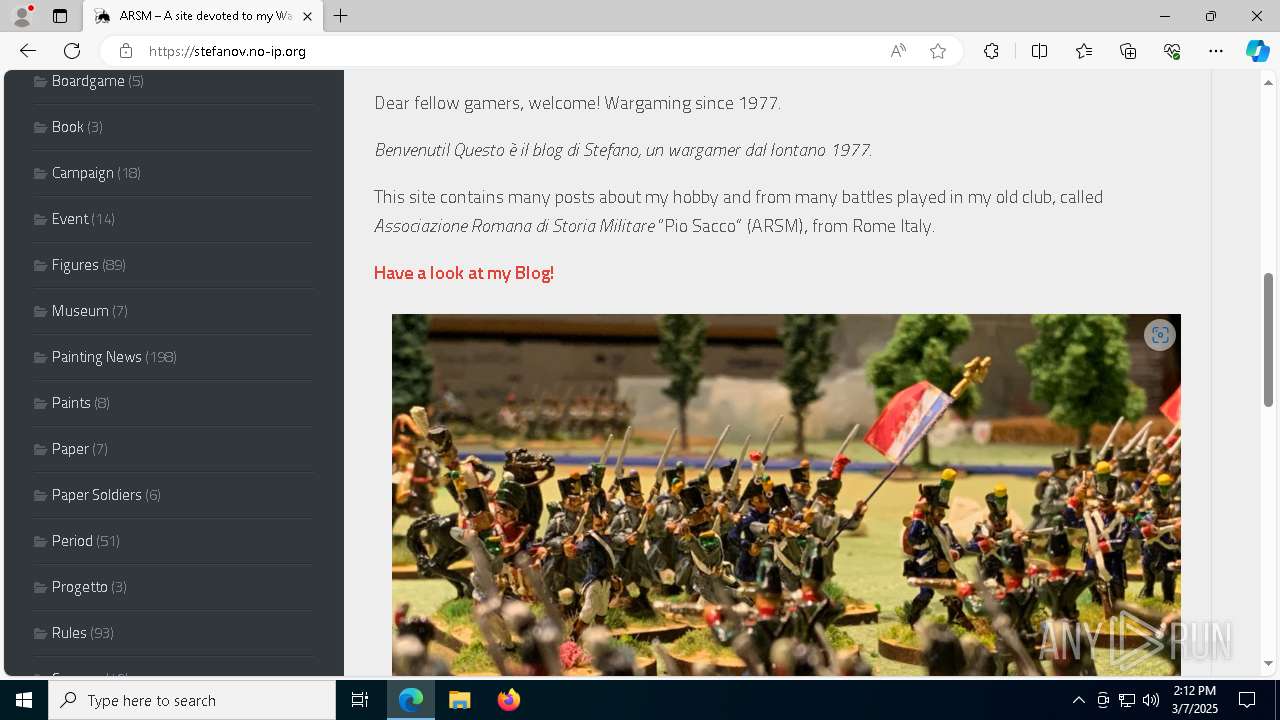Open the Campaign category

(x=83, y=173)
